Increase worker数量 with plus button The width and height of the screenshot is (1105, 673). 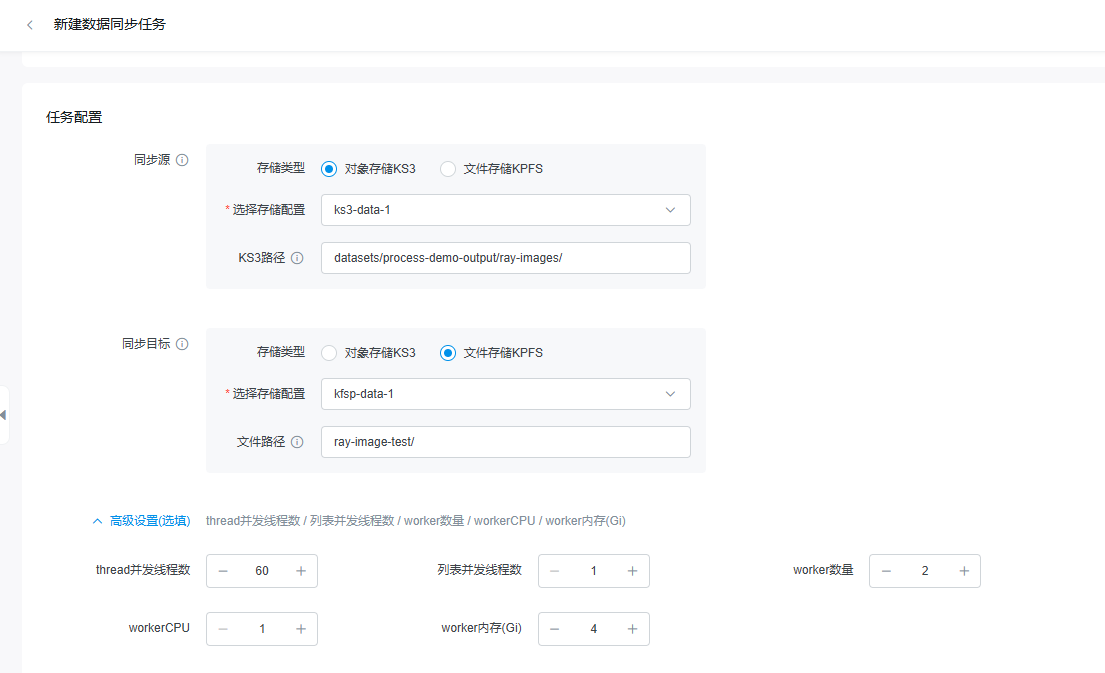pyautogui.click(x=964, y=571)
